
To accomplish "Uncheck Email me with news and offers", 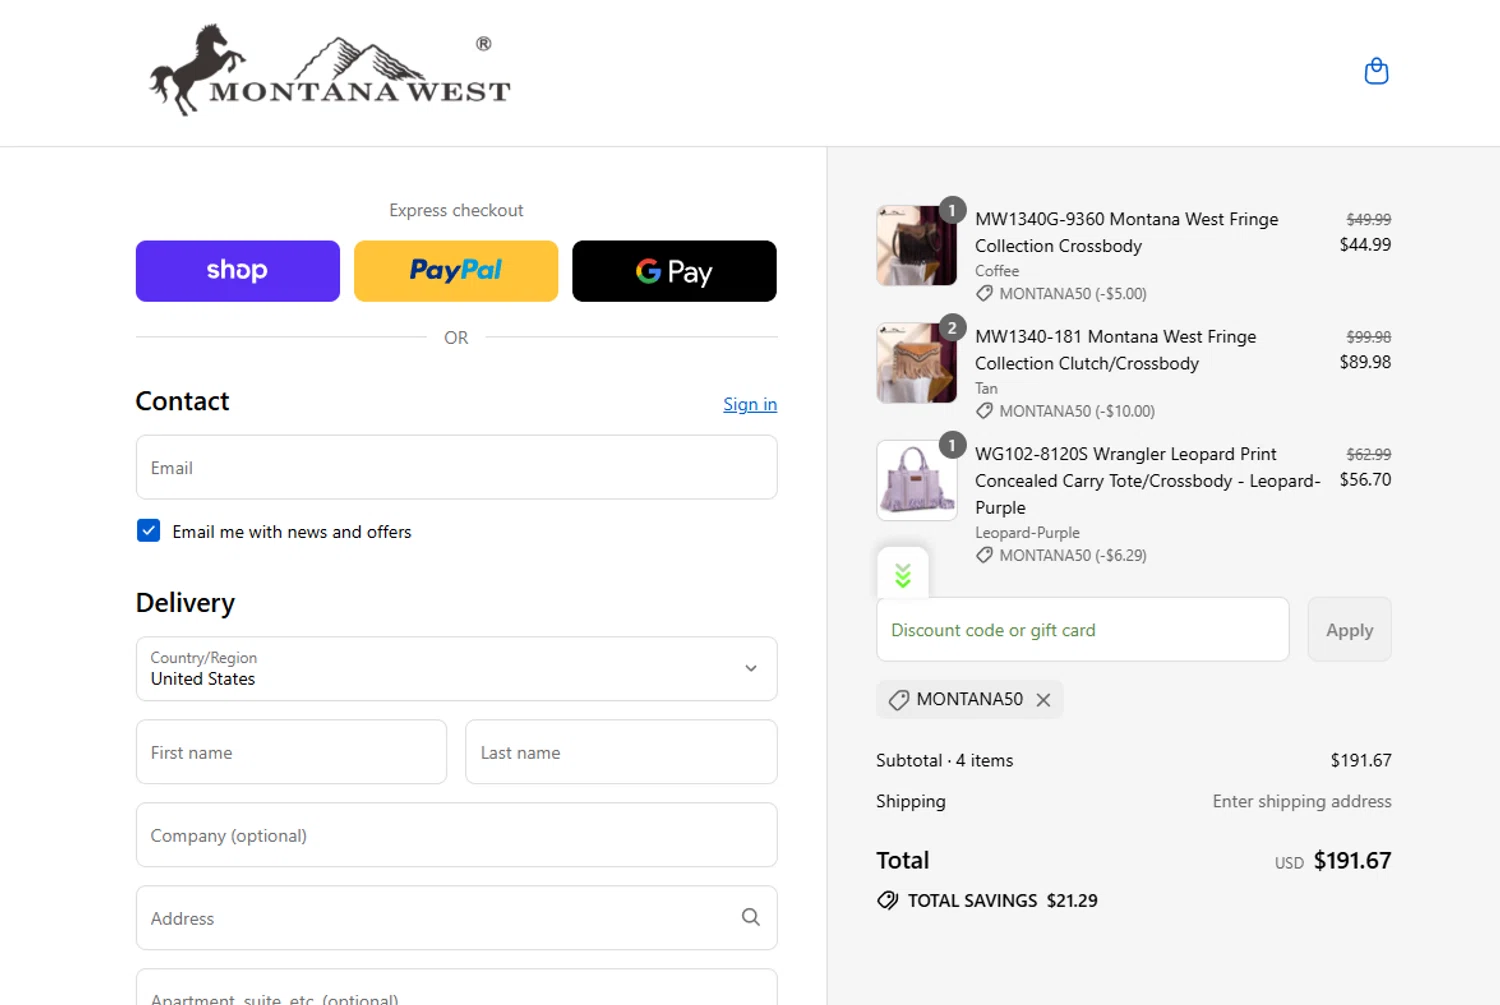I will 148,531.
